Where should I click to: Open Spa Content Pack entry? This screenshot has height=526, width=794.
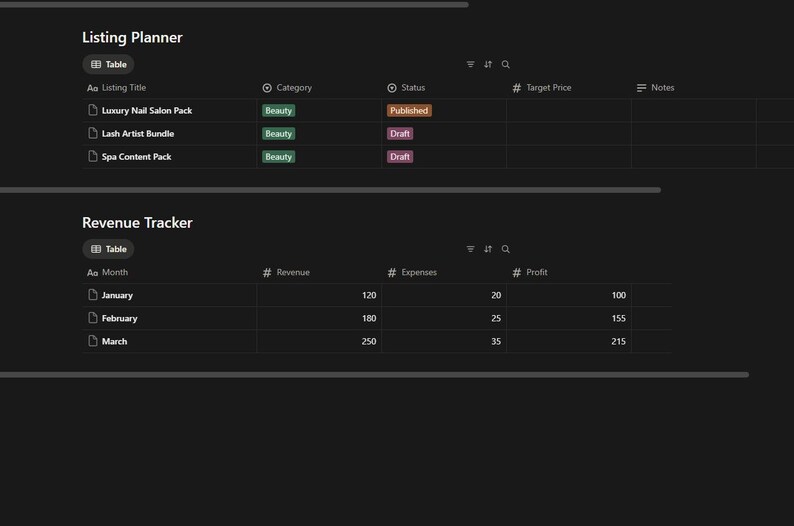[136, 157]
